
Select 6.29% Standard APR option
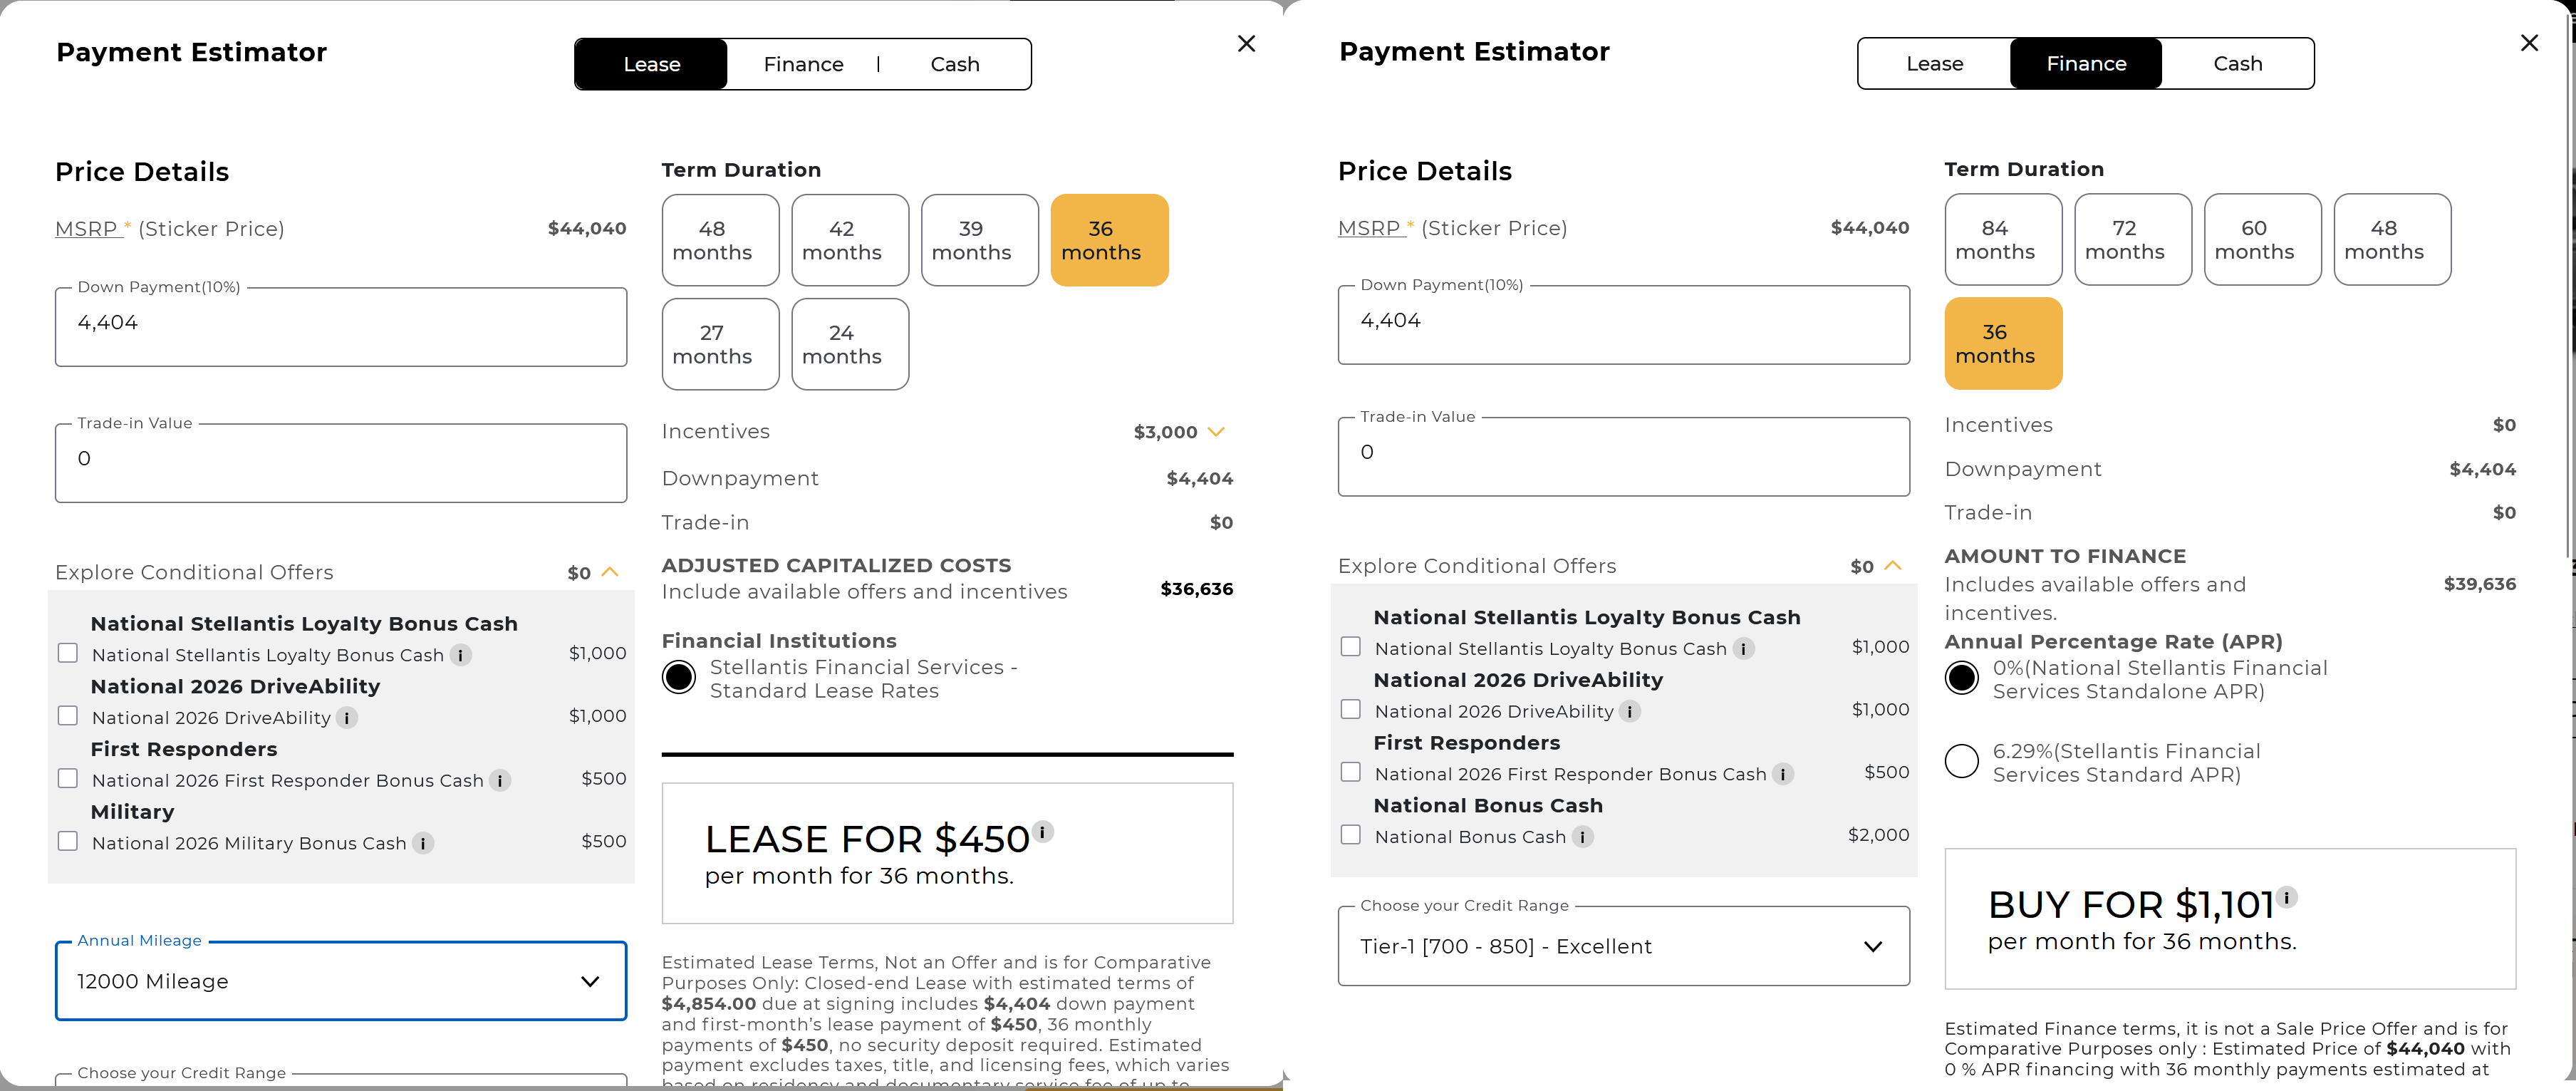(1962, 761)
